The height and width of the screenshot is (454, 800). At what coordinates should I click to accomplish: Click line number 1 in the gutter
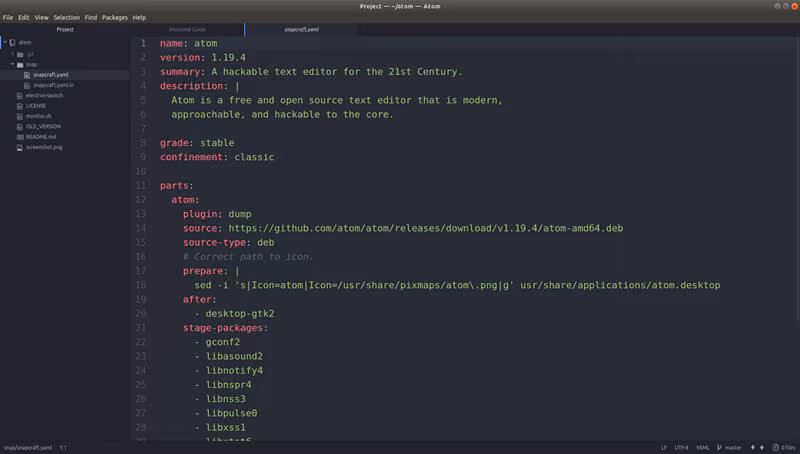143,43
